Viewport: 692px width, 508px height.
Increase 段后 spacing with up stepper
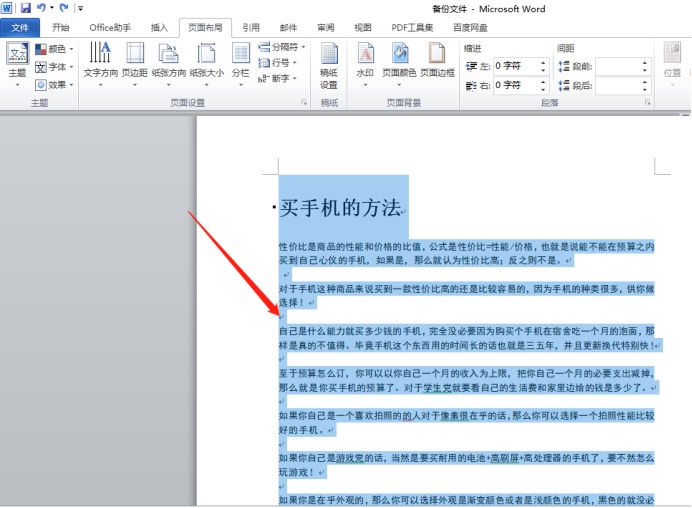(645, 82)
